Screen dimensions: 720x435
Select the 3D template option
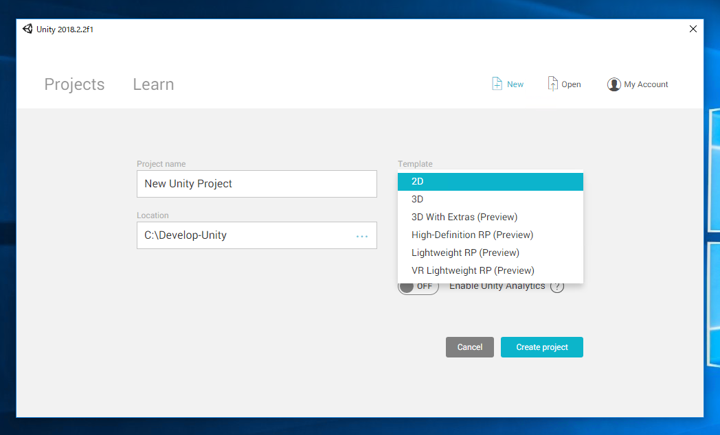[490, 199]
